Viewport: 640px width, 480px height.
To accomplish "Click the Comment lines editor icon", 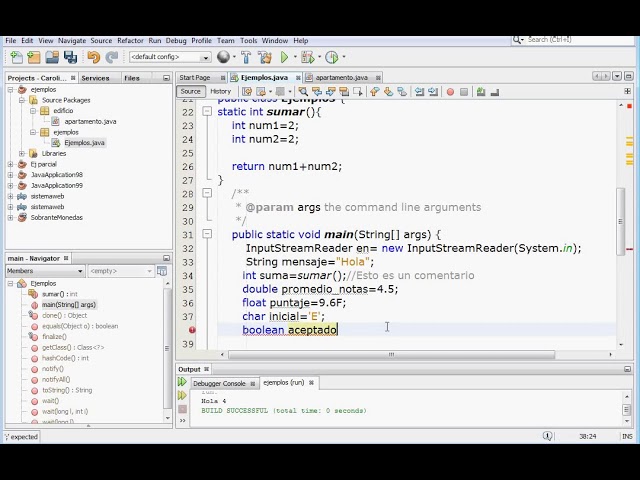I will pyautogui.click(x=481, y=92).
